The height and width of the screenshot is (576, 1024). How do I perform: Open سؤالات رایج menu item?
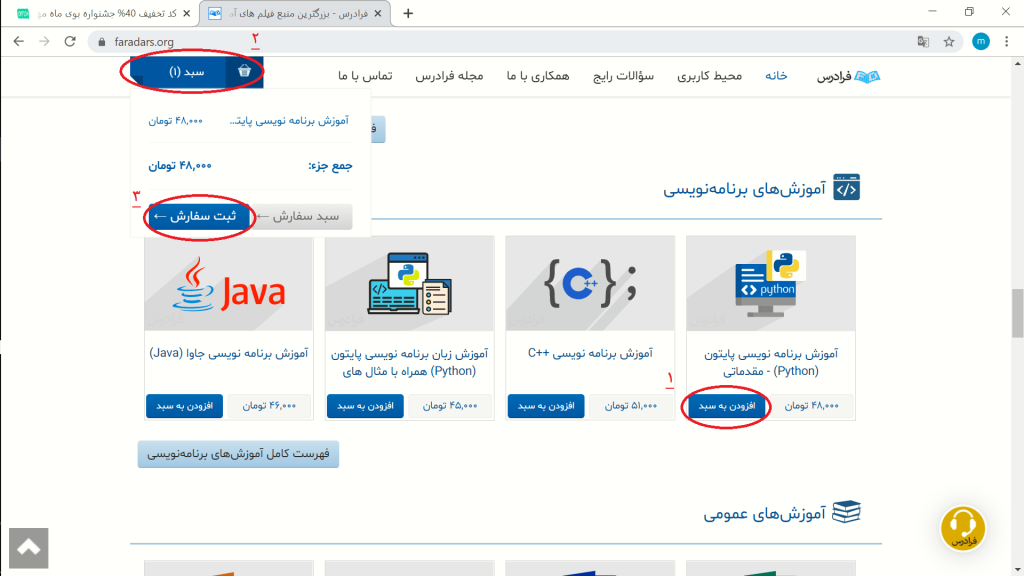click(x=623, y=76)
